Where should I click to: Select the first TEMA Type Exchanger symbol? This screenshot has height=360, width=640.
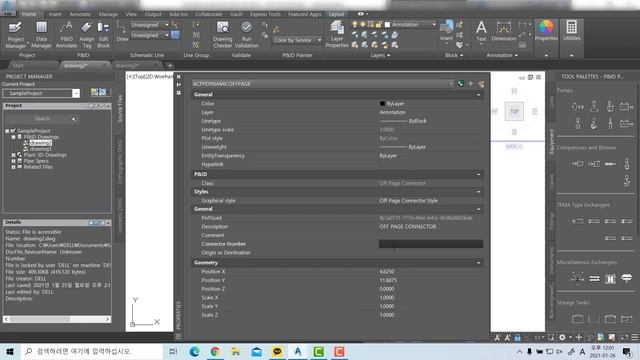tap(578, 221)
